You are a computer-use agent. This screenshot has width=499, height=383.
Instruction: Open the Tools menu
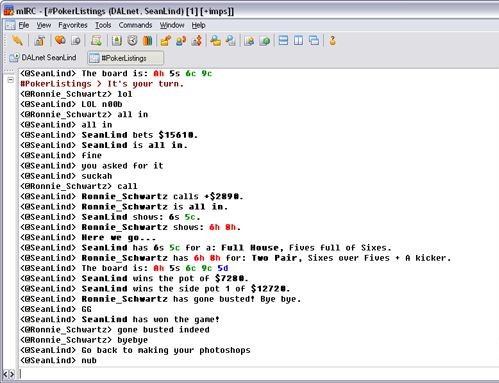pos(103,25)
